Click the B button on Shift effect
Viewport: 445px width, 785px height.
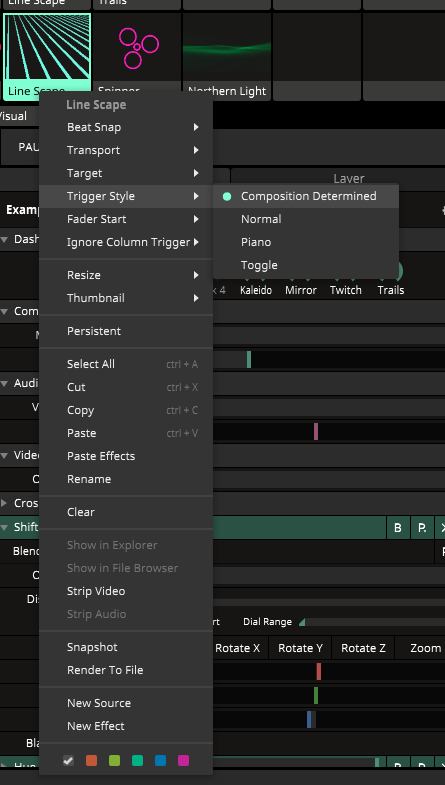pos(398,528)
